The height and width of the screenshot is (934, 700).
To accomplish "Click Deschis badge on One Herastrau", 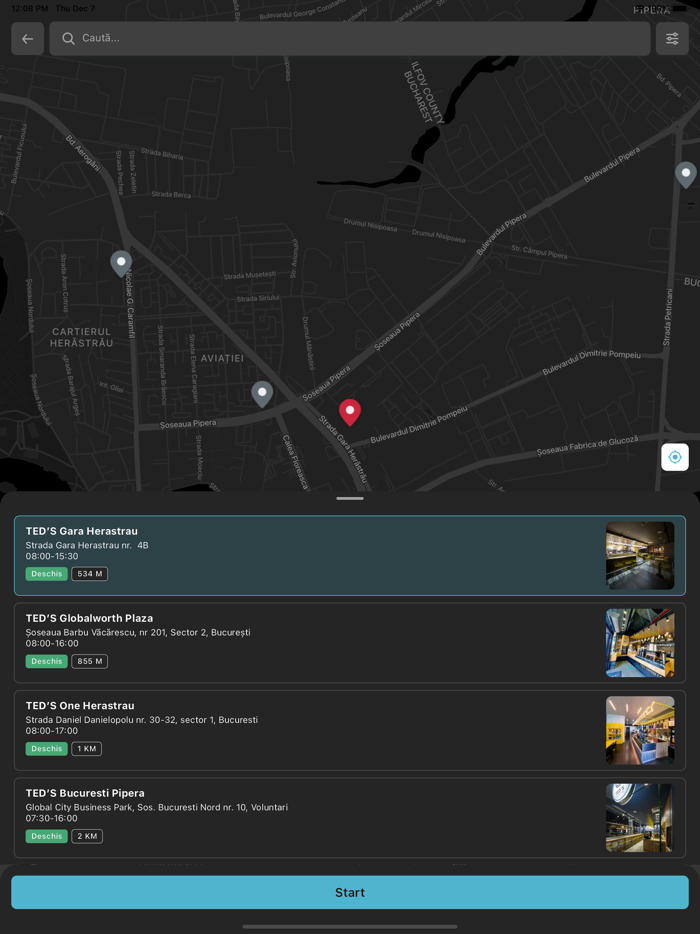I will click(x=46, y=749).
